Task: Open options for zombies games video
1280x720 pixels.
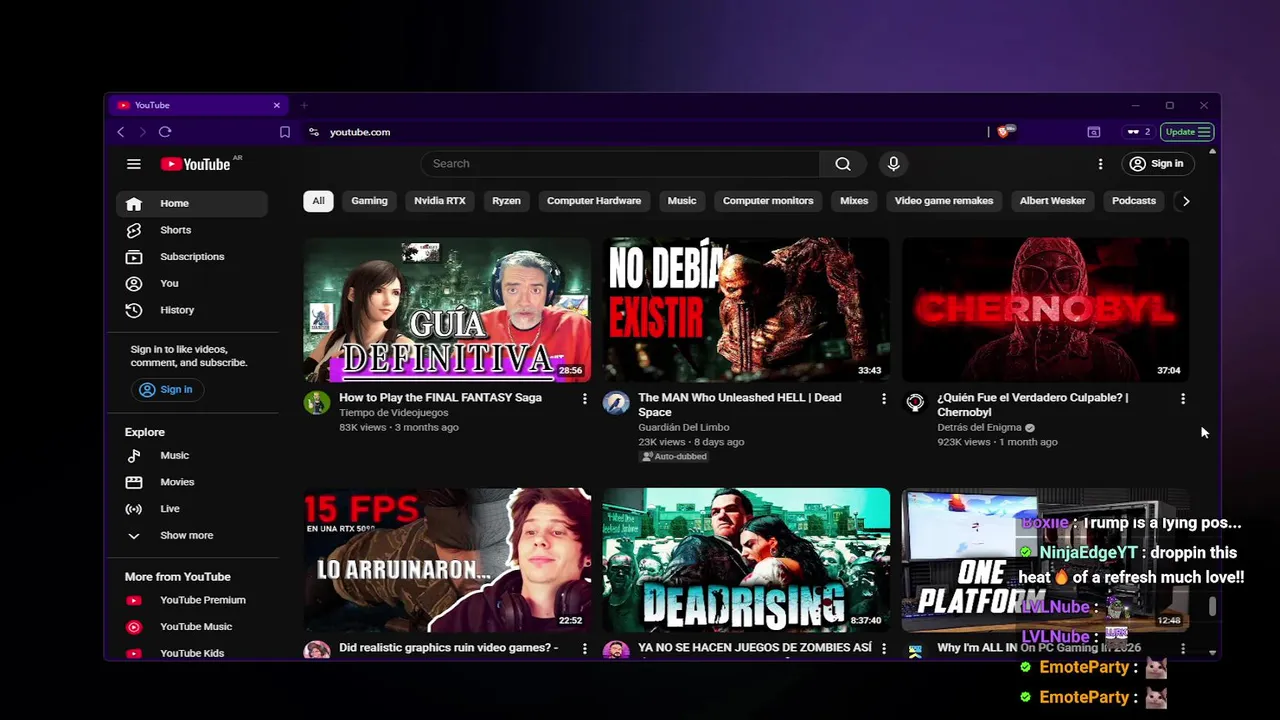Action: pyautogui.click(x=883, y=649)
